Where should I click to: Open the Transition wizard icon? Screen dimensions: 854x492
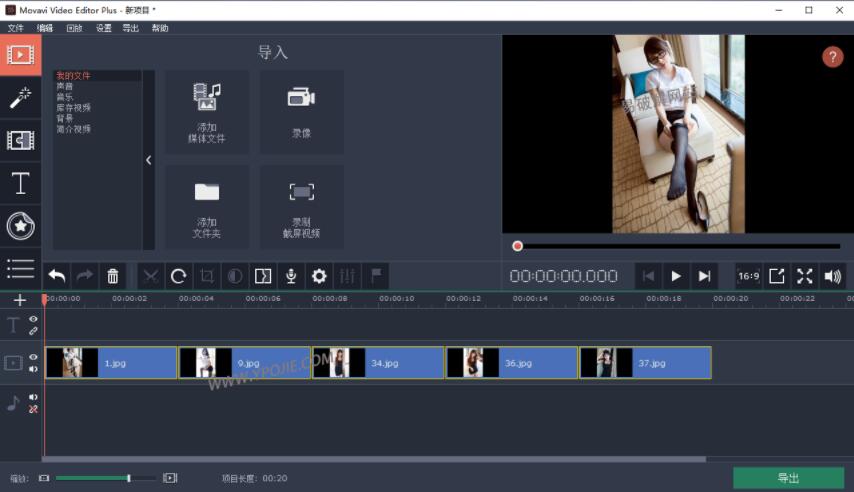click(x=263, y=276)
